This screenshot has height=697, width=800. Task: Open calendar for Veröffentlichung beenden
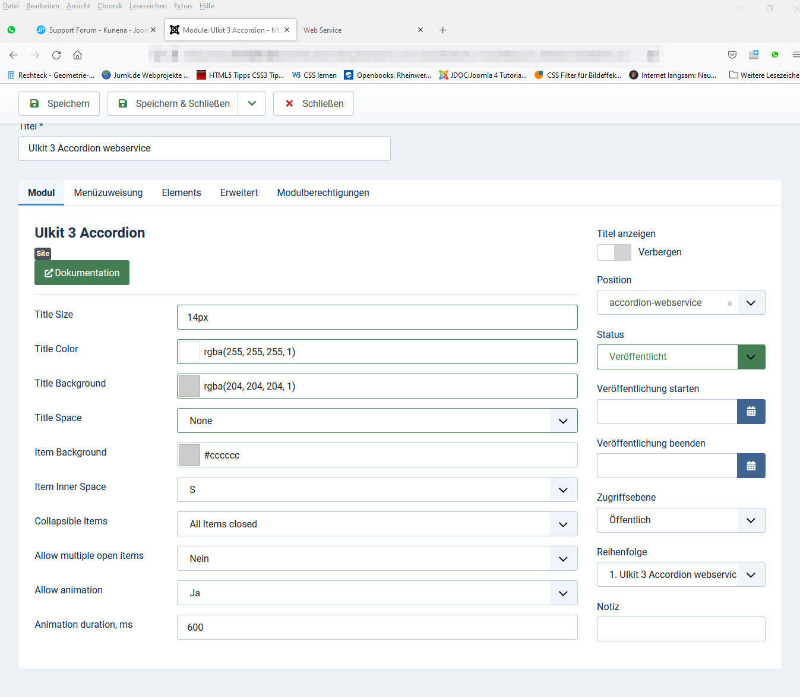tap(751, 465)
